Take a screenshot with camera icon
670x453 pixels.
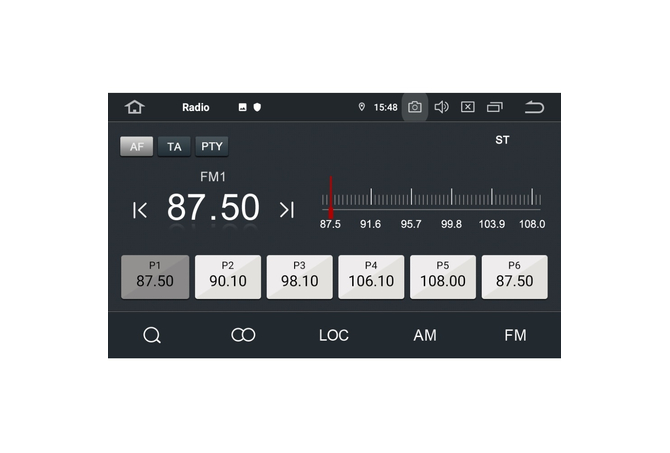415,107
